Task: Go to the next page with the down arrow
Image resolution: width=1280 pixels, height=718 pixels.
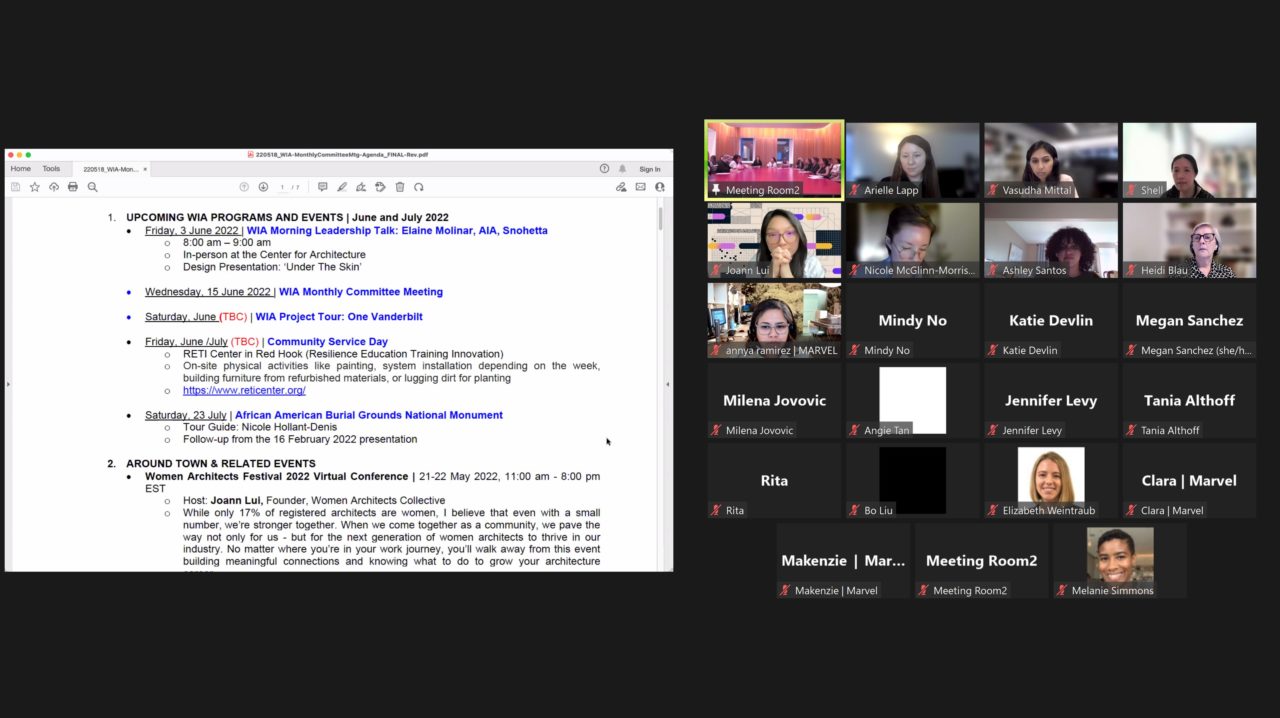Action: pyautogui.click(x=263, y=187)
